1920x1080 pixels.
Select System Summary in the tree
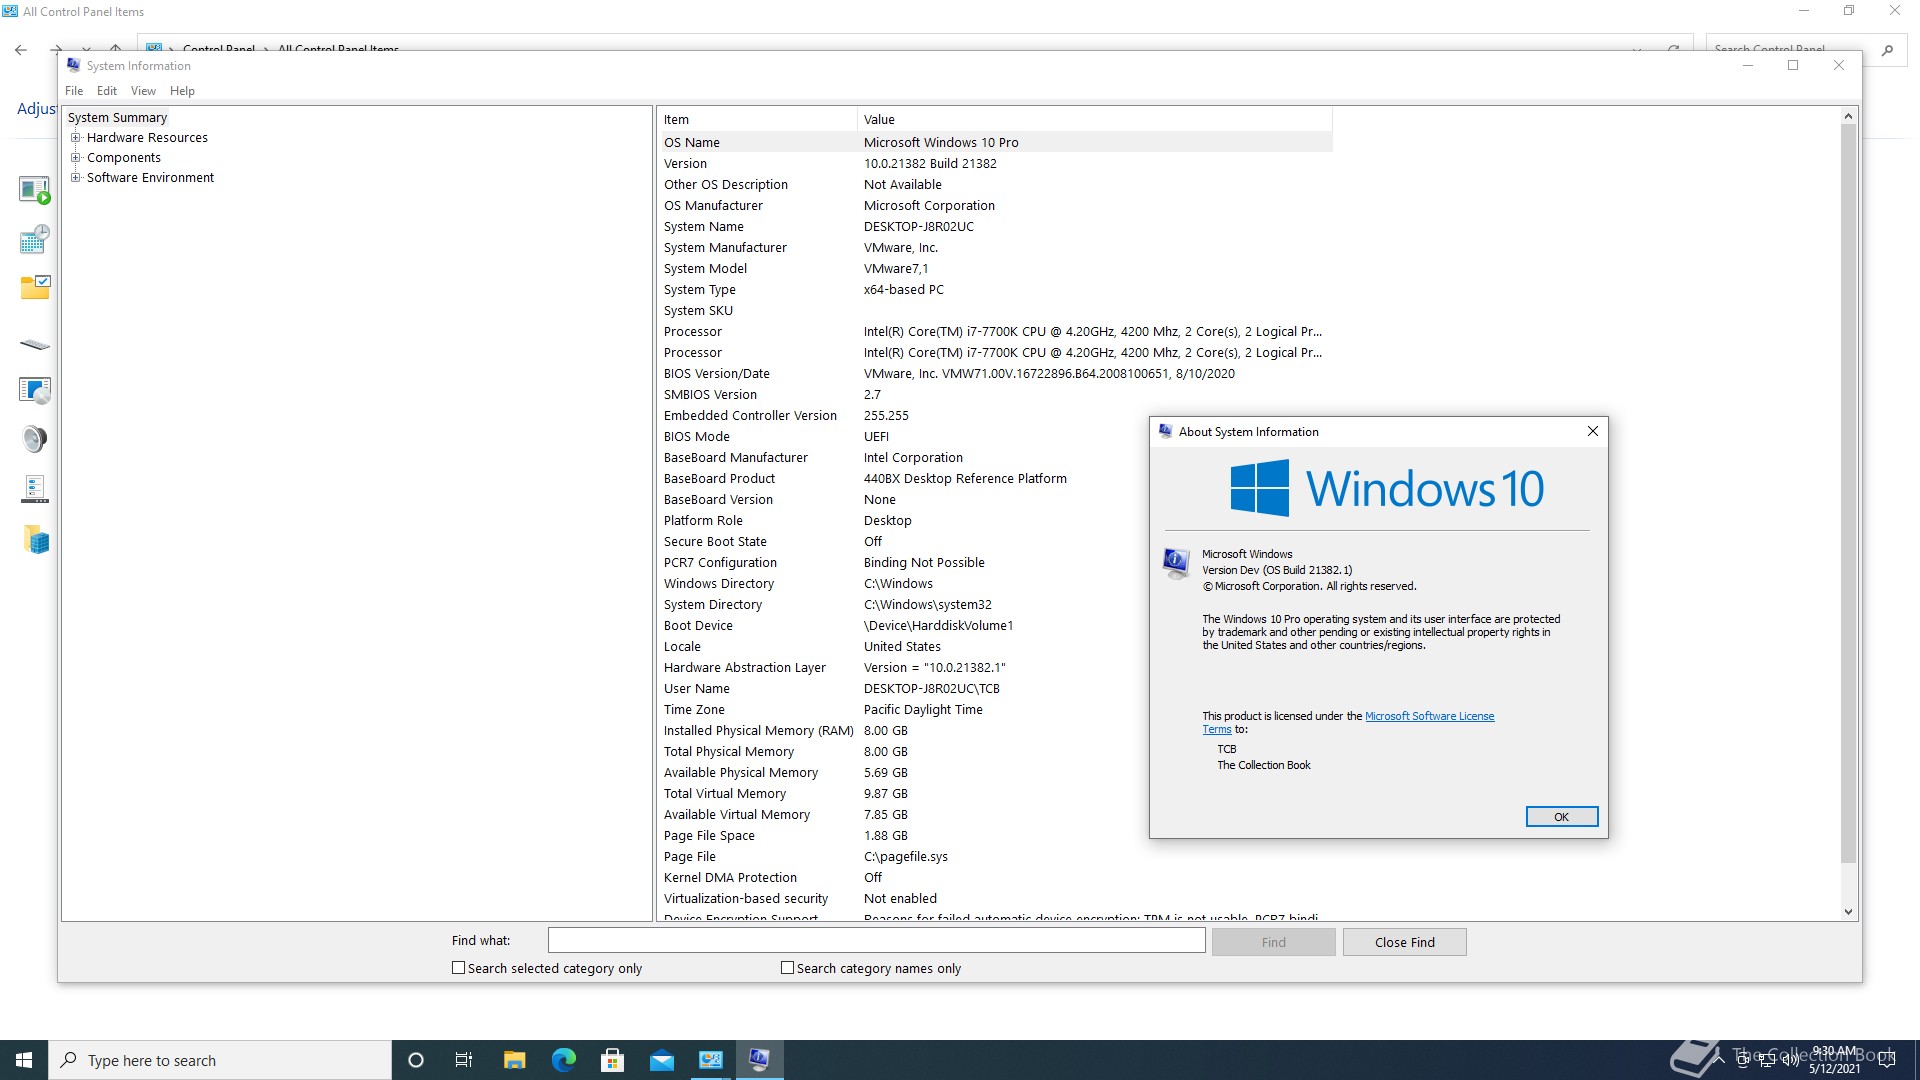coord(117,118)
